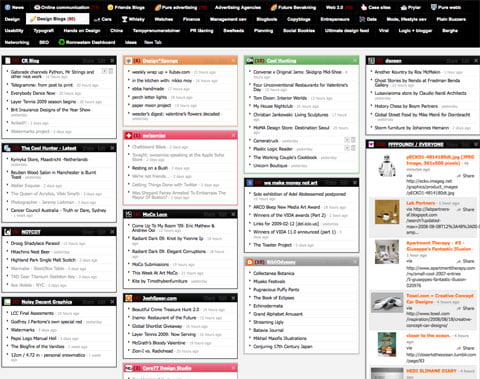
Task: Open the Viral tab
Action: pos(383,31)
